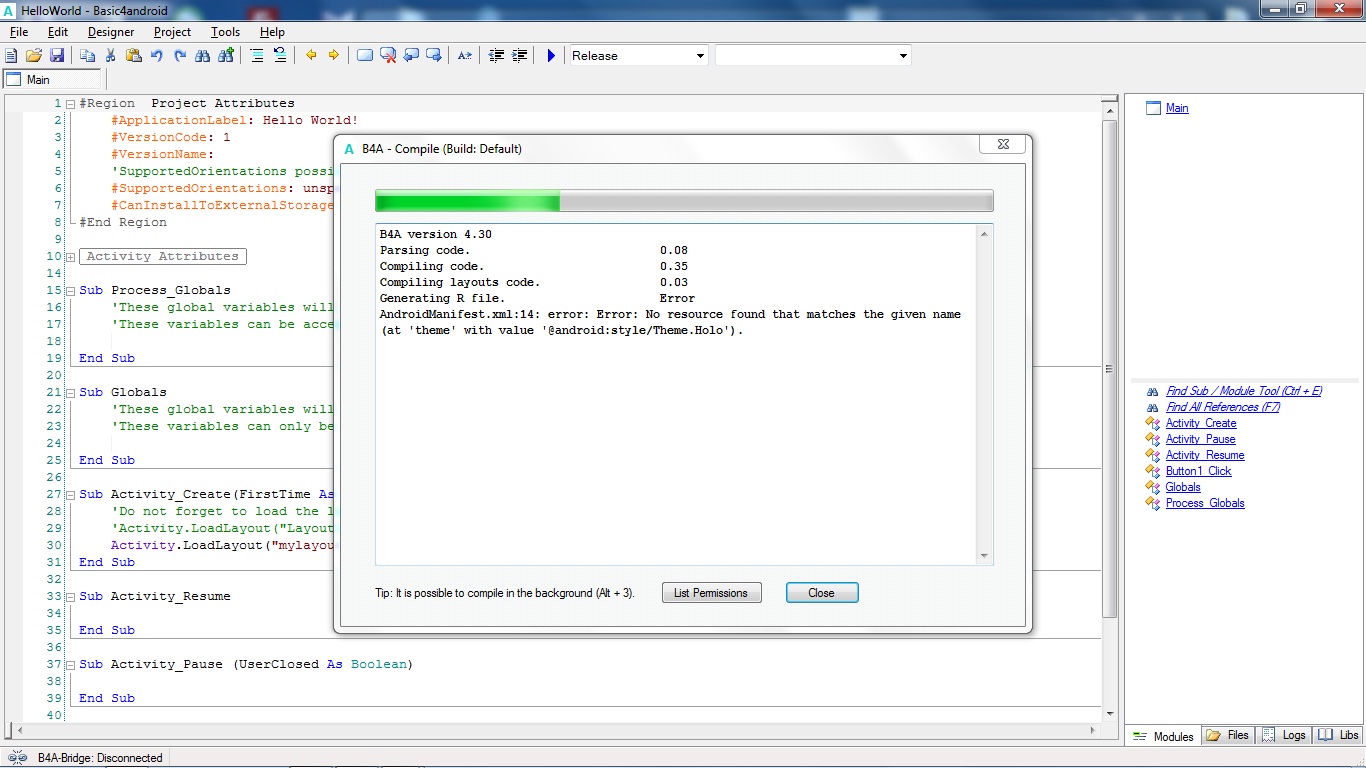This screenshot has height=768, width=1366.
Task: Navigate backward with the yellow left arrow
Action: tap(311, 56)
